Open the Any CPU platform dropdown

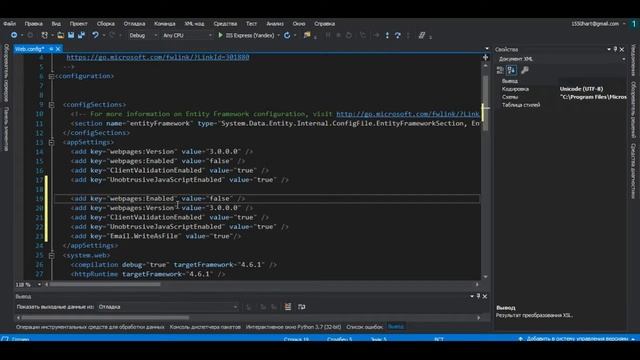pyautogui.click(x=187, y=36)
